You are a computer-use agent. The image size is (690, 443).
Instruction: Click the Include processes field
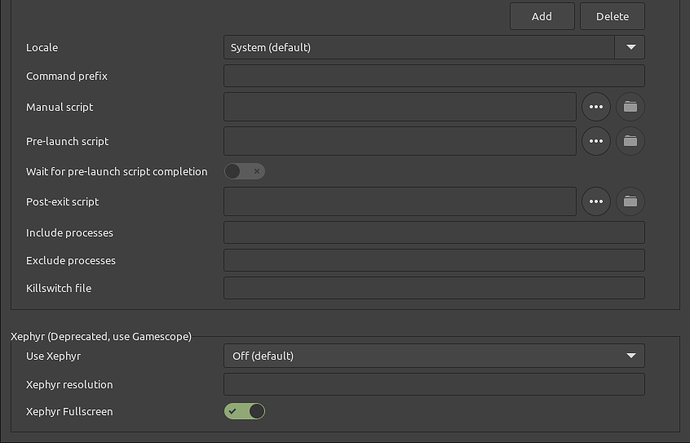pyautogui.click(x=433, y=233)
